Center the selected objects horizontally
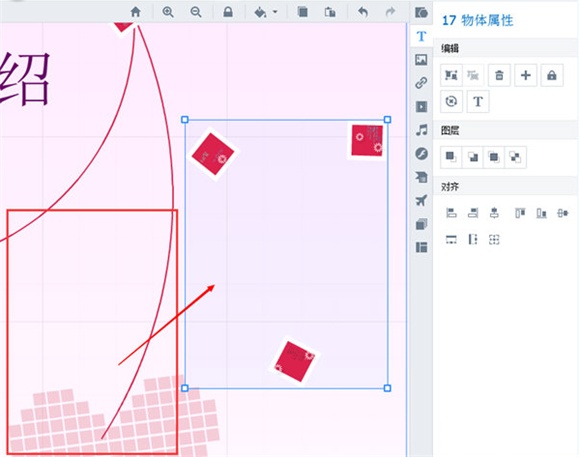Screen dimensions: 580x457 coord(494,213)
